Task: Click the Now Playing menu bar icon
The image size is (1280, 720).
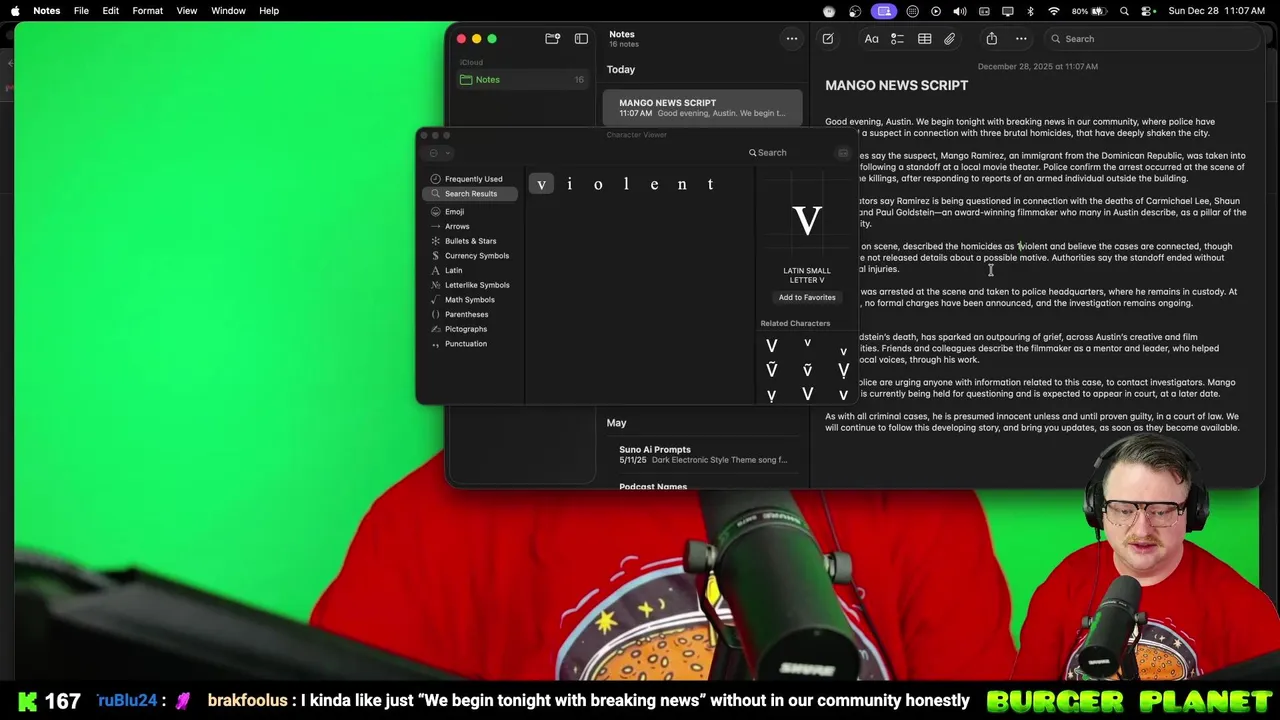Action: (936, 11)
